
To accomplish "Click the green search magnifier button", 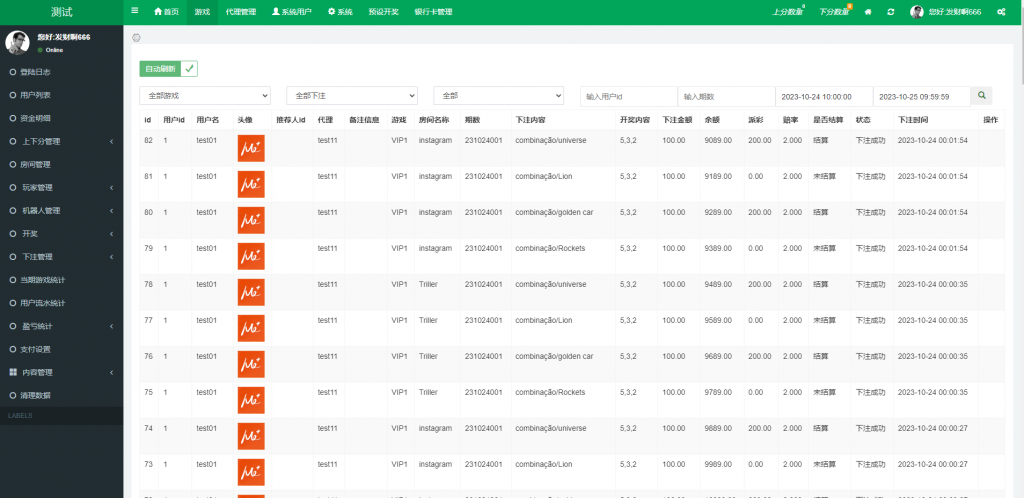I will tap(982, 95).
